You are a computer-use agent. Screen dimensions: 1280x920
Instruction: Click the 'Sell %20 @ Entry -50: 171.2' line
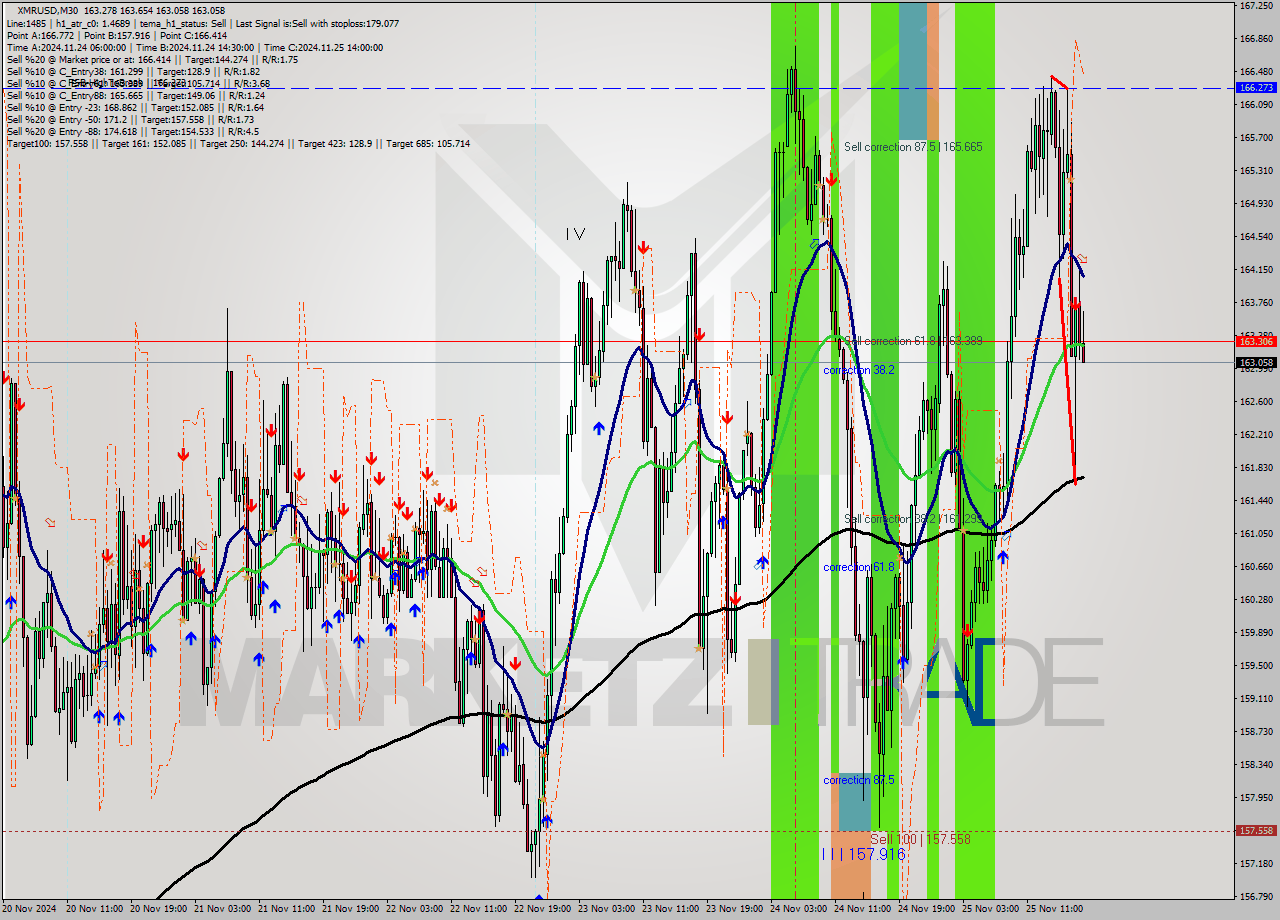130,119
